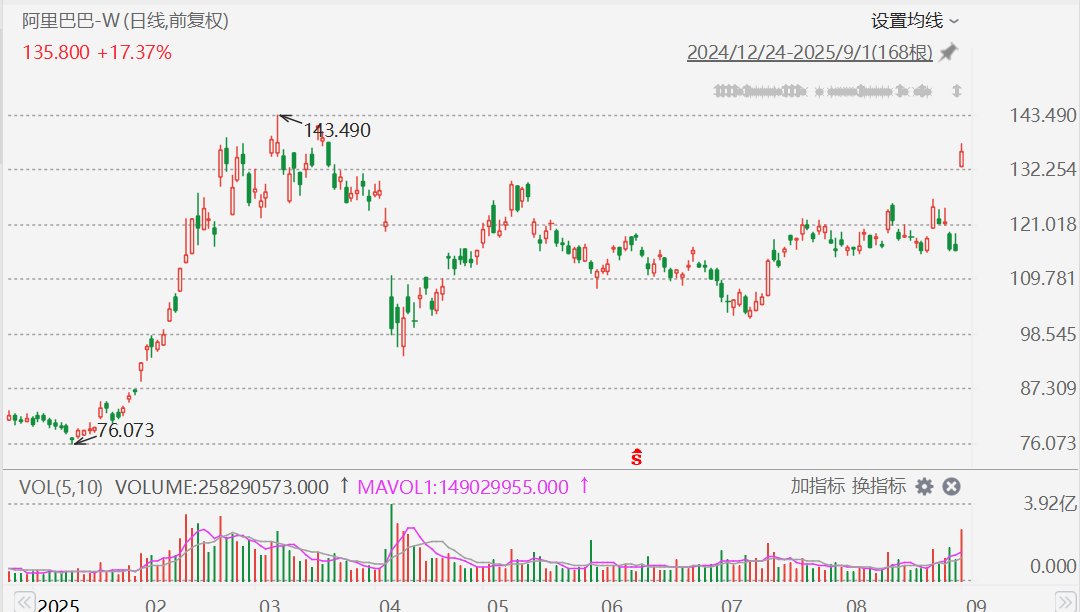Click the 76.073 low price annotation
1080x612 pixels.
[125, 430]
